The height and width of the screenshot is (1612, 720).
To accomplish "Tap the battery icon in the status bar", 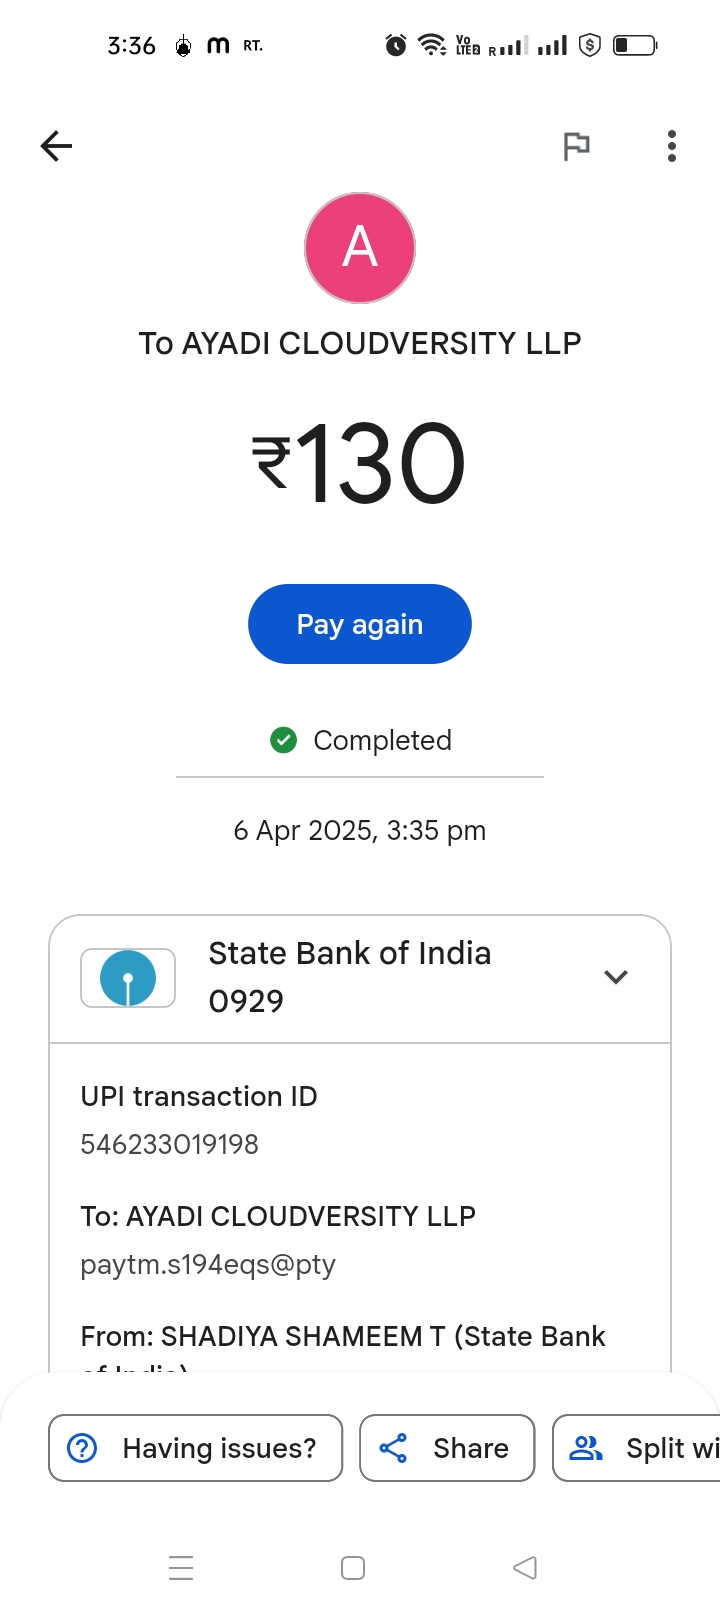I will [634, 45].
